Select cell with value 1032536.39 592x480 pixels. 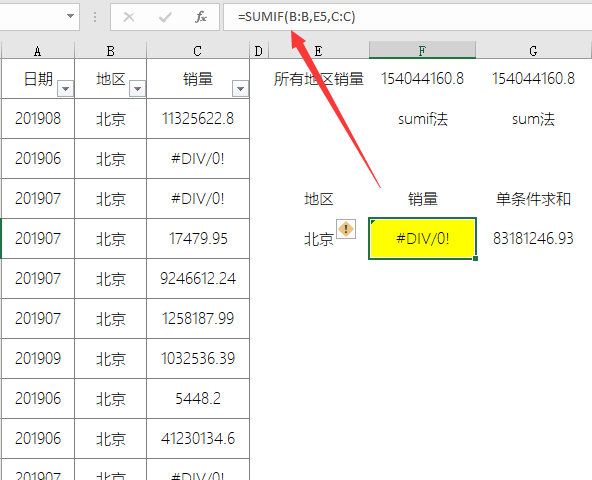(x=198, y=358)
